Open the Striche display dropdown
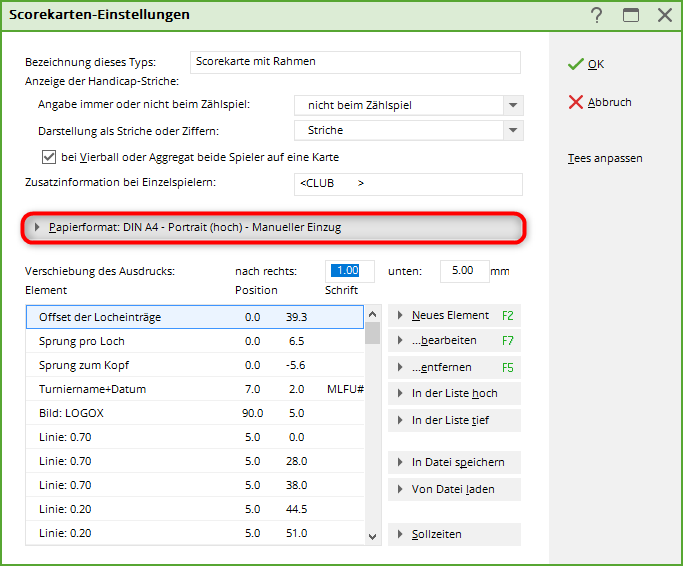The image size is (683, 566). [513, 130]
